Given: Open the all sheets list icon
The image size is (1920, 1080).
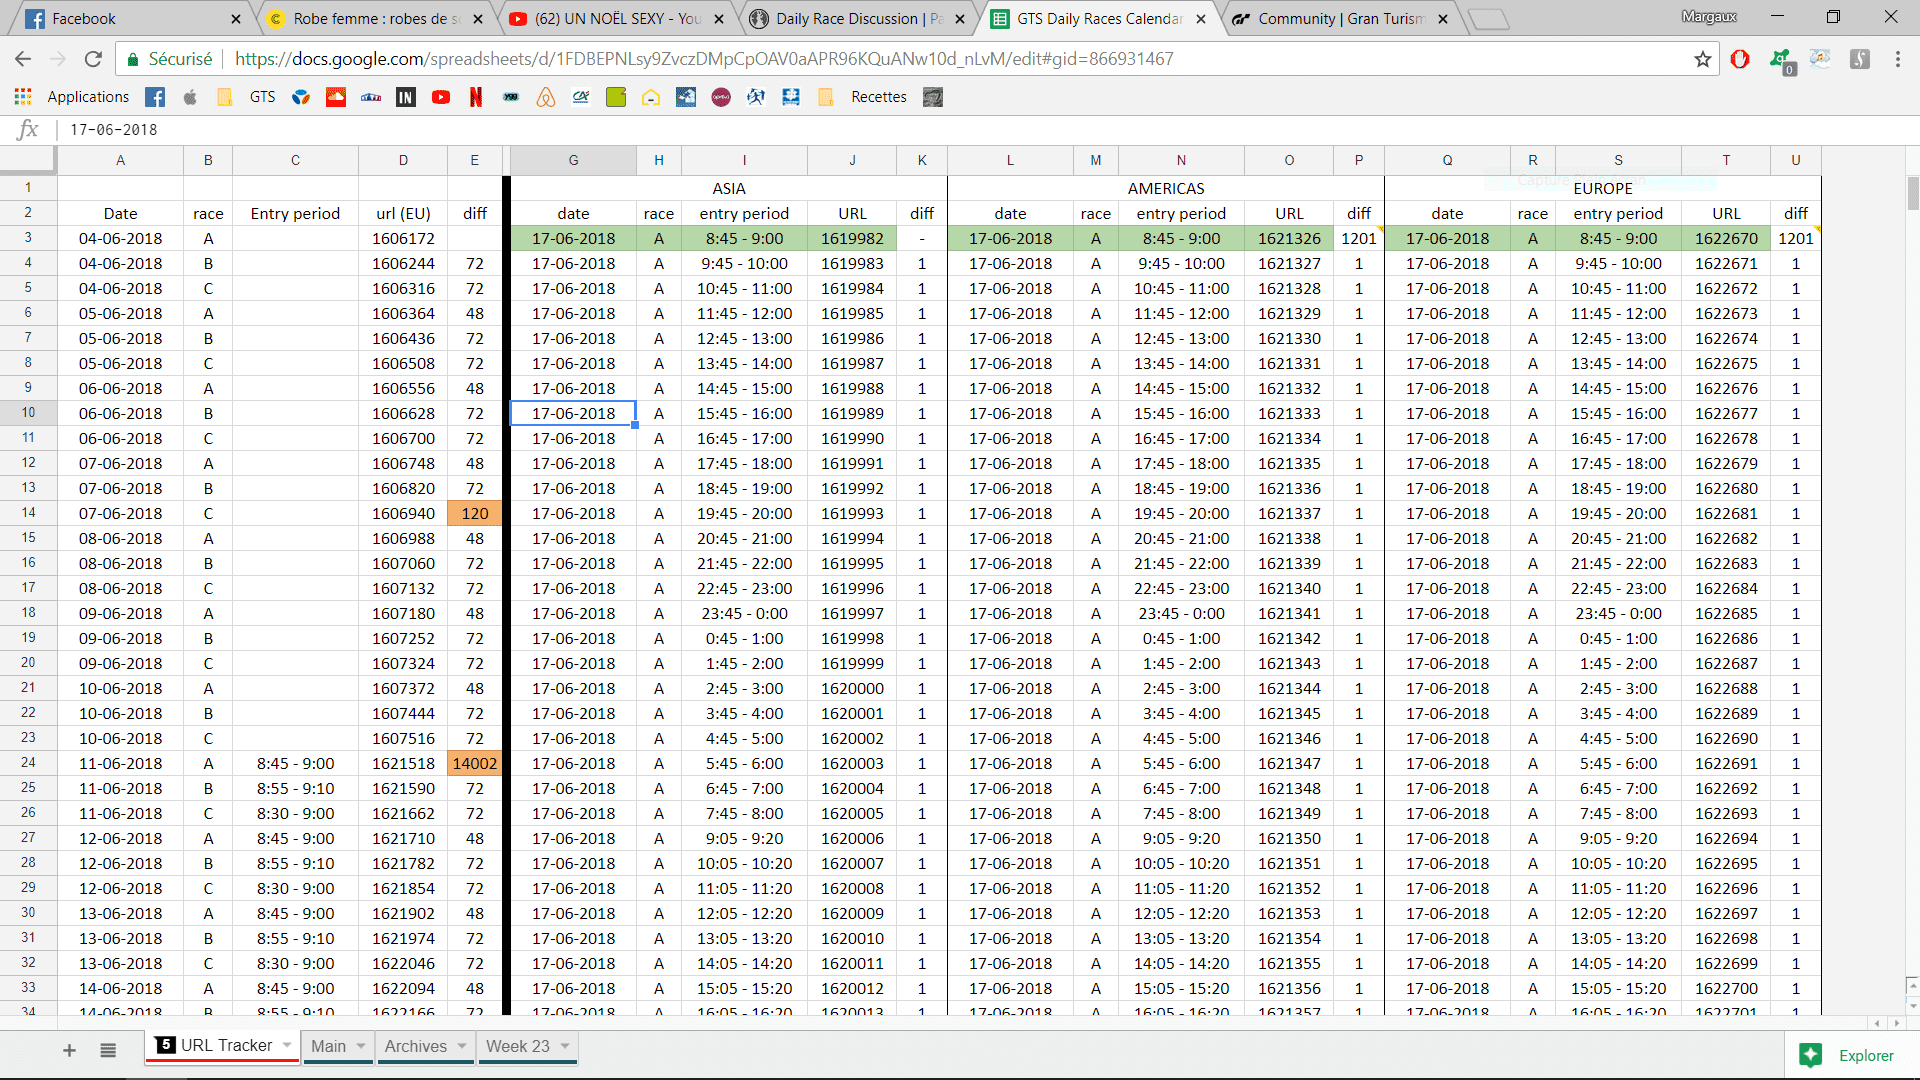Looking at the screenshot, I should (108, 1050).
